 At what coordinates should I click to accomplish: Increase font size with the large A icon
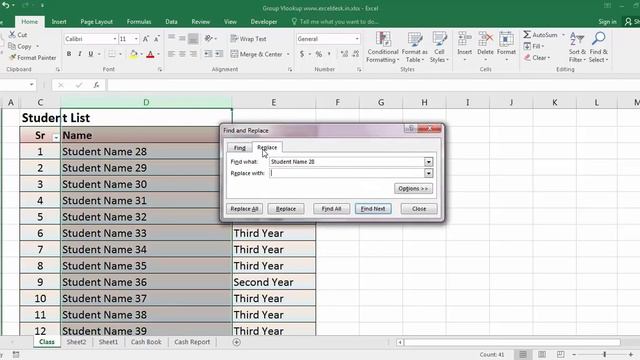point(146,39)
